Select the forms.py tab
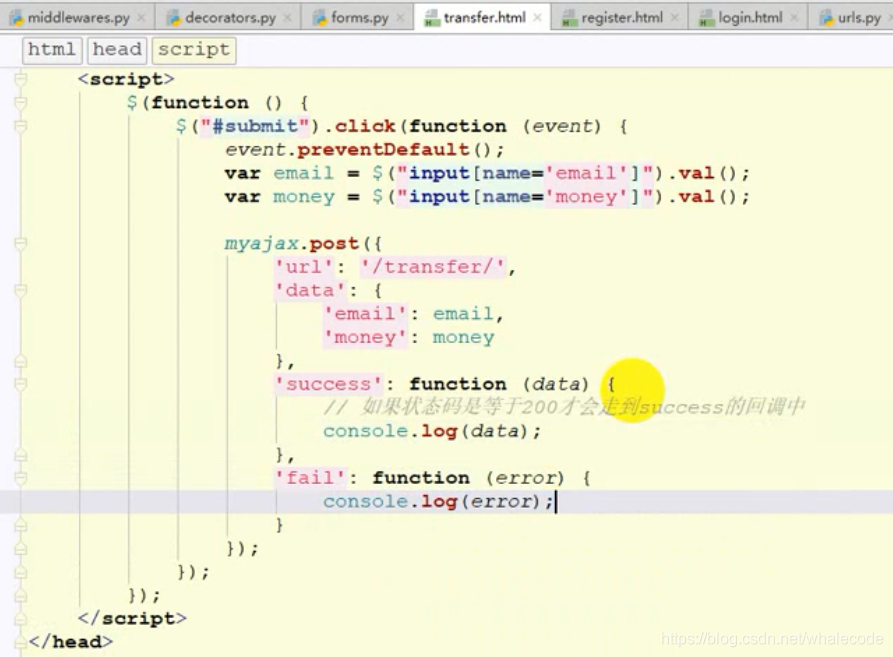Viewport: 893px width, 657px height. (x=359, y=18)
